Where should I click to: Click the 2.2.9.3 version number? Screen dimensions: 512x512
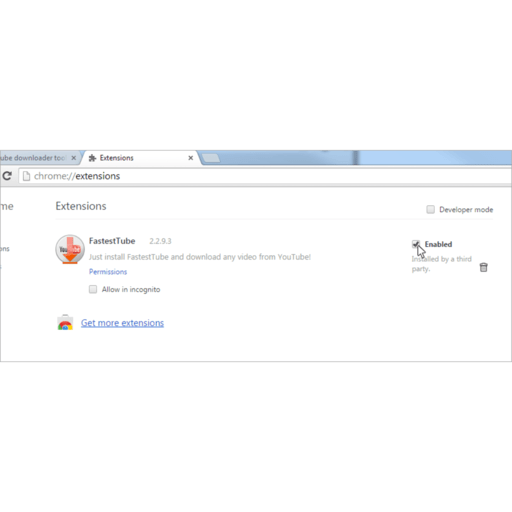tap(160, 241)
